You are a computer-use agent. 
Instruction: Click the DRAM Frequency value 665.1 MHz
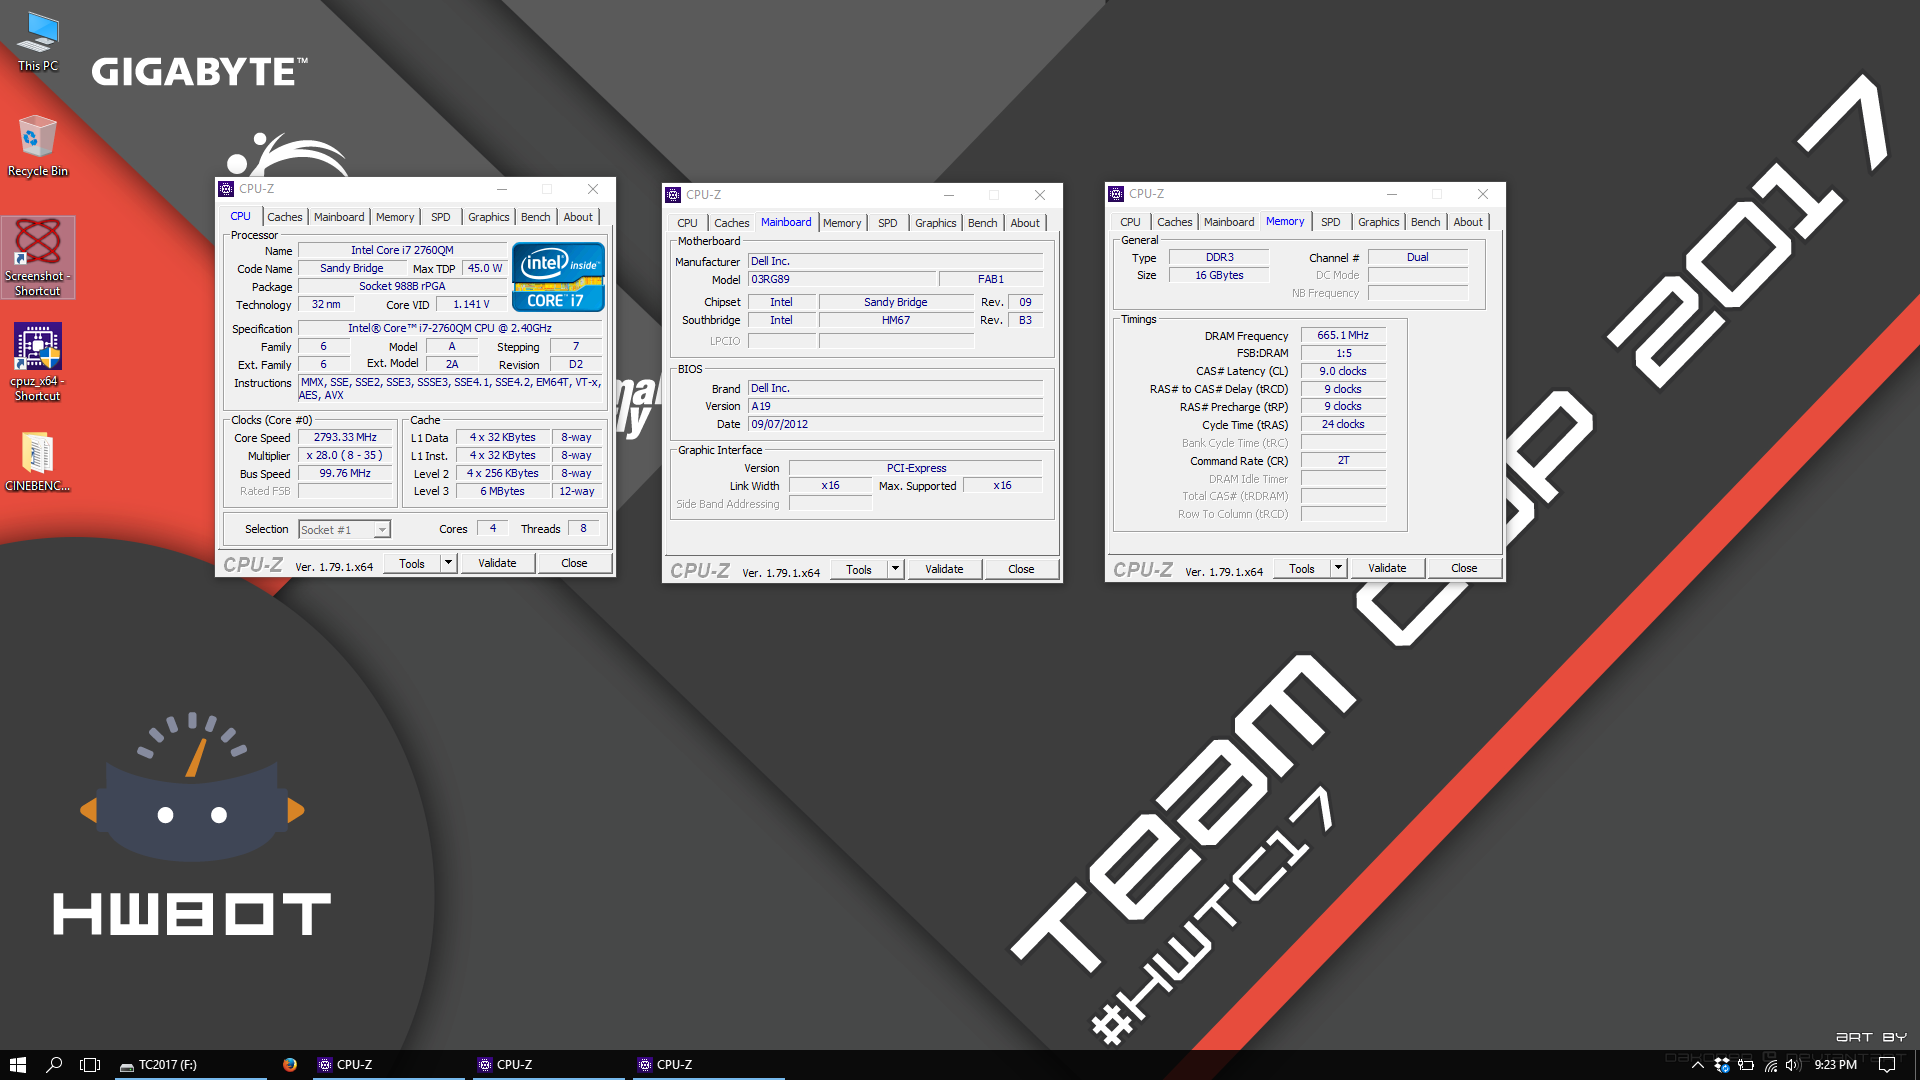coord(1343,336)
